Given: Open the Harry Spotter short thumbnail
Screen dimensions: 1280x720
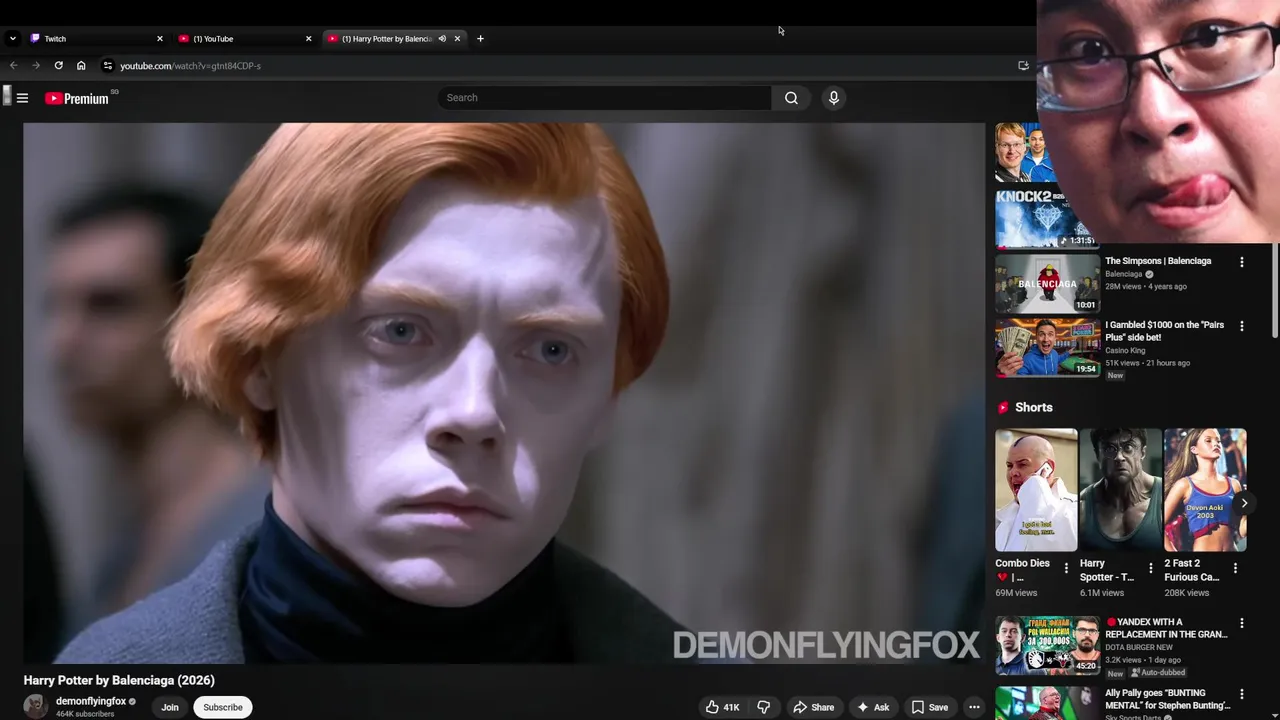Looking at the screenshot, I should pos(1120,490).
